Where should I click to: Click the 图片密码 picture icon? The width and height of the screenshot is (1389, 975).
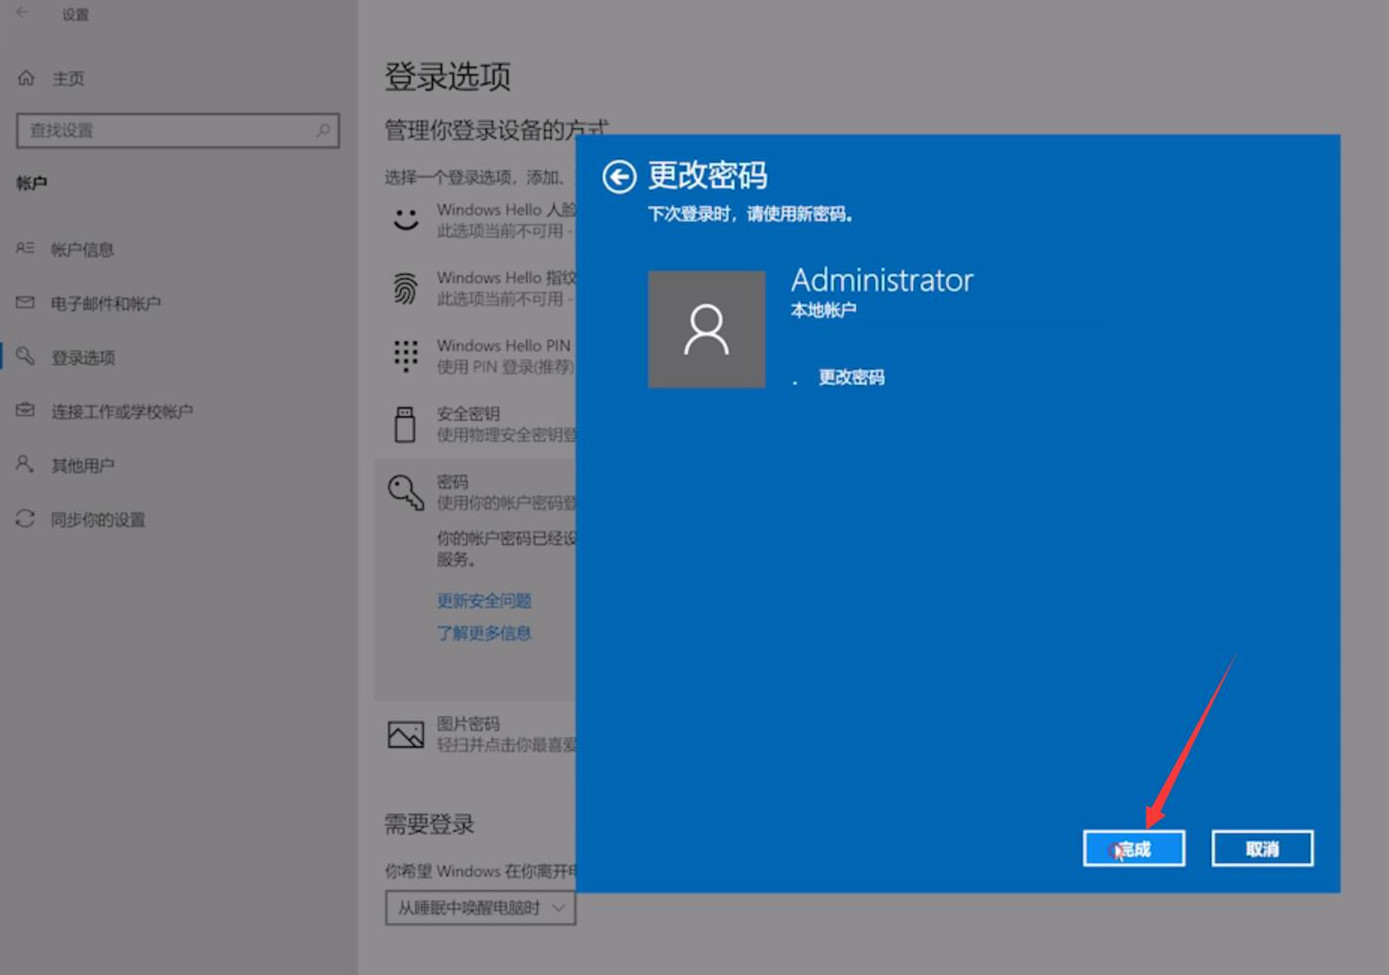(405, 735)
